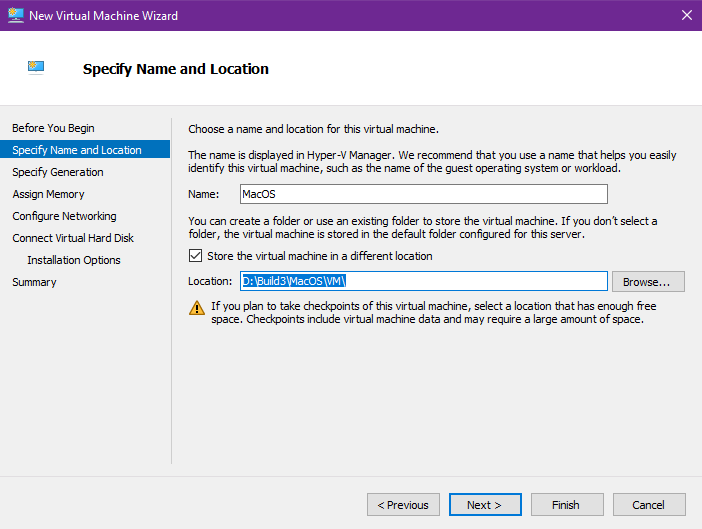This screenshot has width=702, height=529.
Task: Click Finish to complete the wizard
Action: pyautogui.click(x=567, y=505)
